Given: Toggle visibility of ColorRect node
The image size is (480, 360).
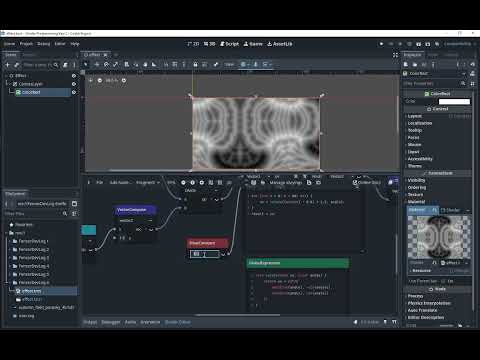Looking at the screenshot, I should tap(74, 92).
